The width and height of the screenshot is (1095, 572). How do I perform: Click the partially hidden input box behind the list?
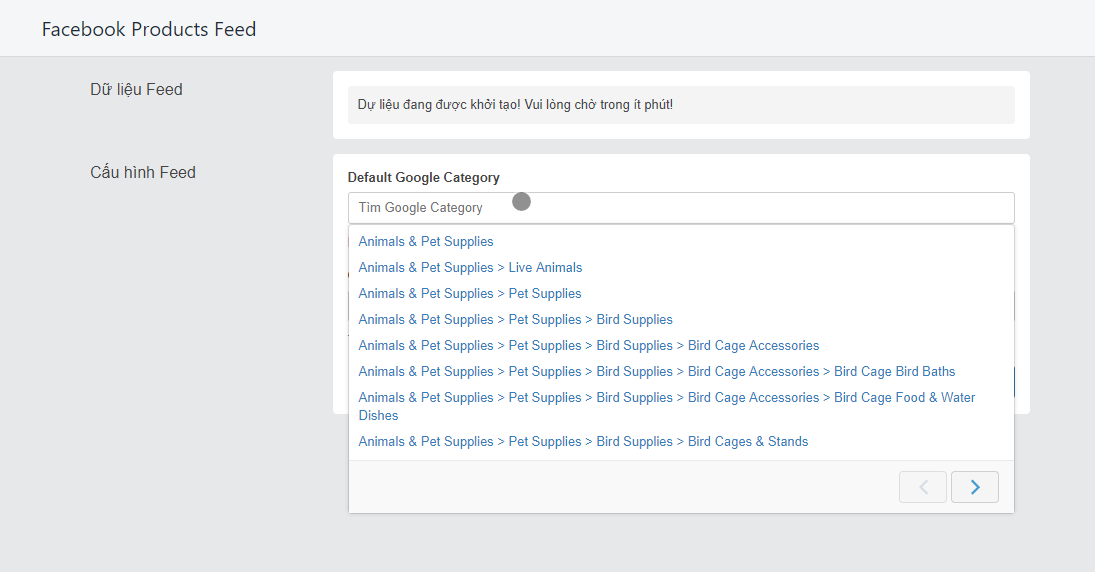pos(1015,306)
